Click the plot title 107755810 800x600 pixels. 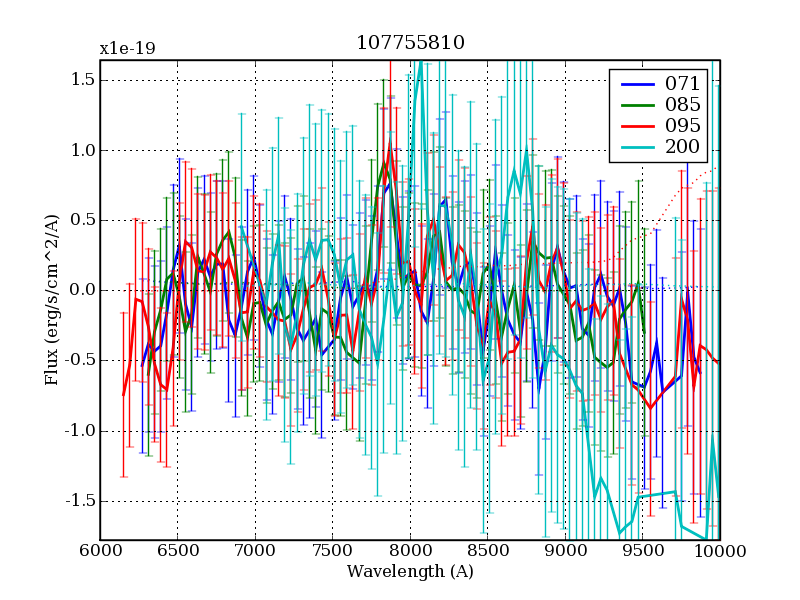click(410, 43)
